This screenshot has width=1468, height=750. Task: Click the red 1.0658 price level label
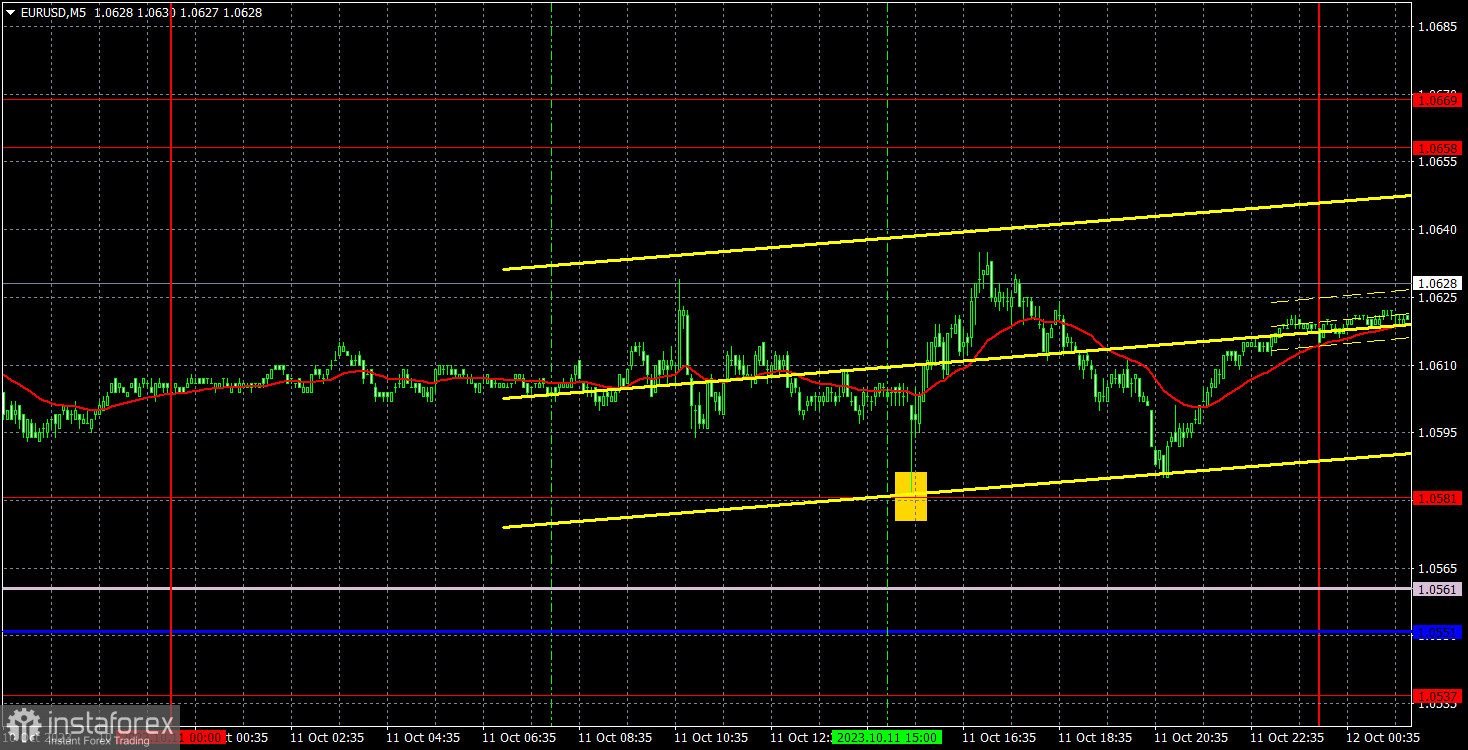(1438, 148)
